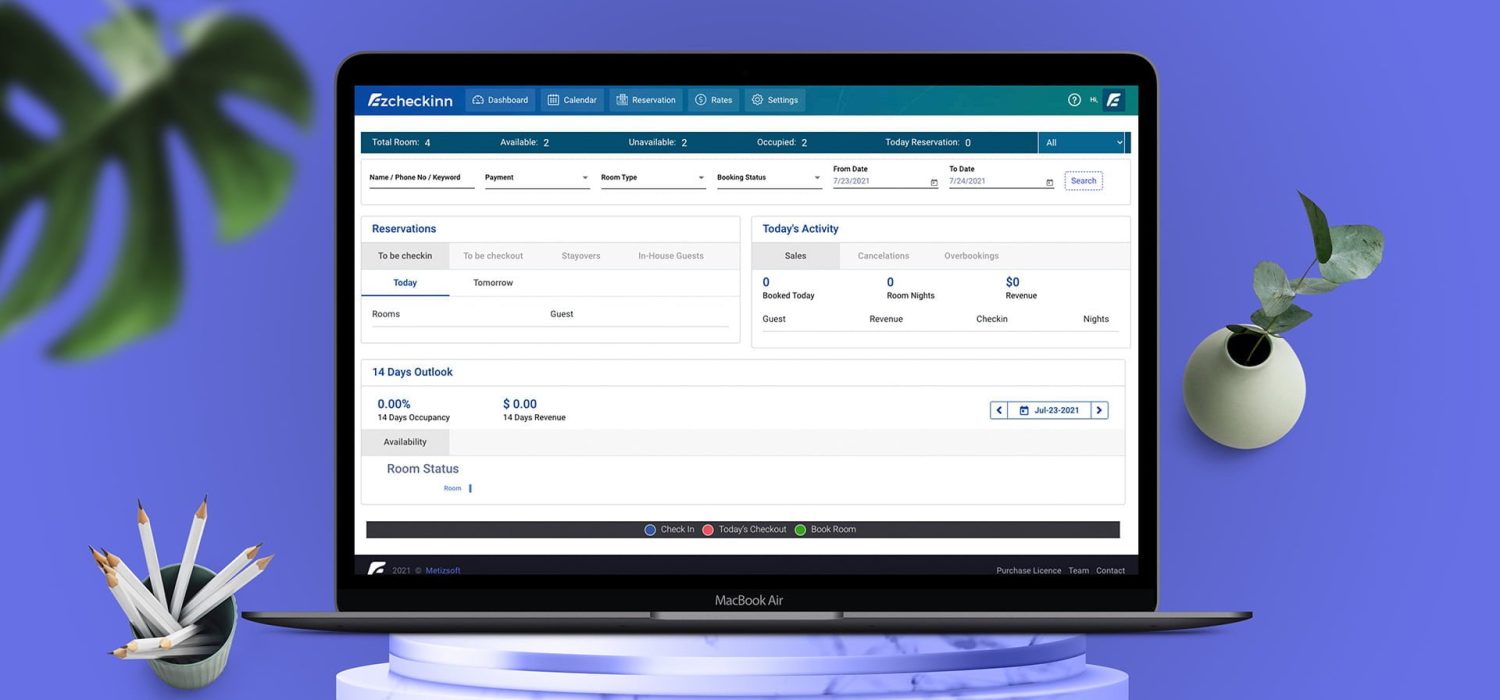Click the Booked Today count
1500x700 pixels.
pyautogui.click(x=766, y=282)
